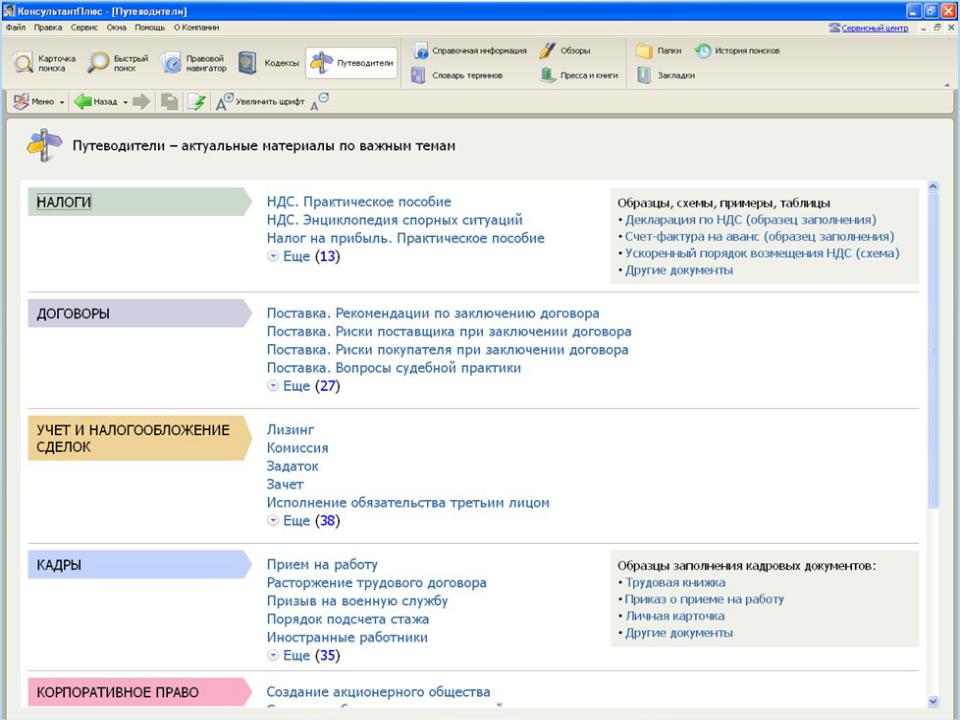Open Поставка. Риски покупателя link

tap(448, 350)
